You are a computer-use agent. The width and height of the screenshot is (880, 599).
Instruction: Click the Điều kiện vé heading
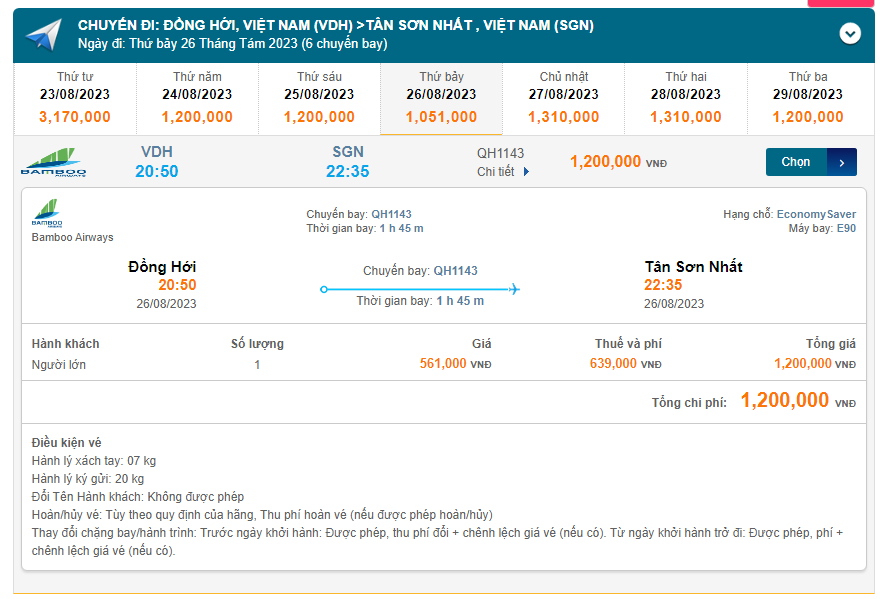click(66, 442)
